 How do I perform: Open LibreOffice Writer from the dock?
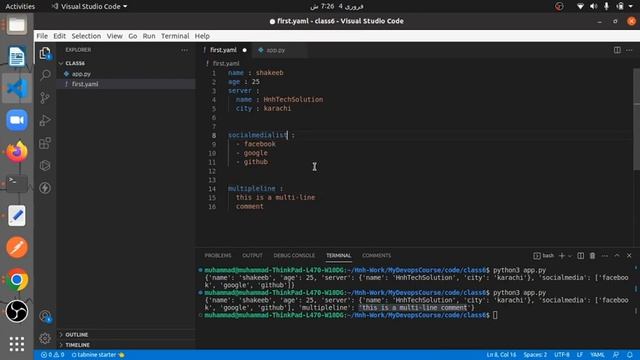click(17, 56)
